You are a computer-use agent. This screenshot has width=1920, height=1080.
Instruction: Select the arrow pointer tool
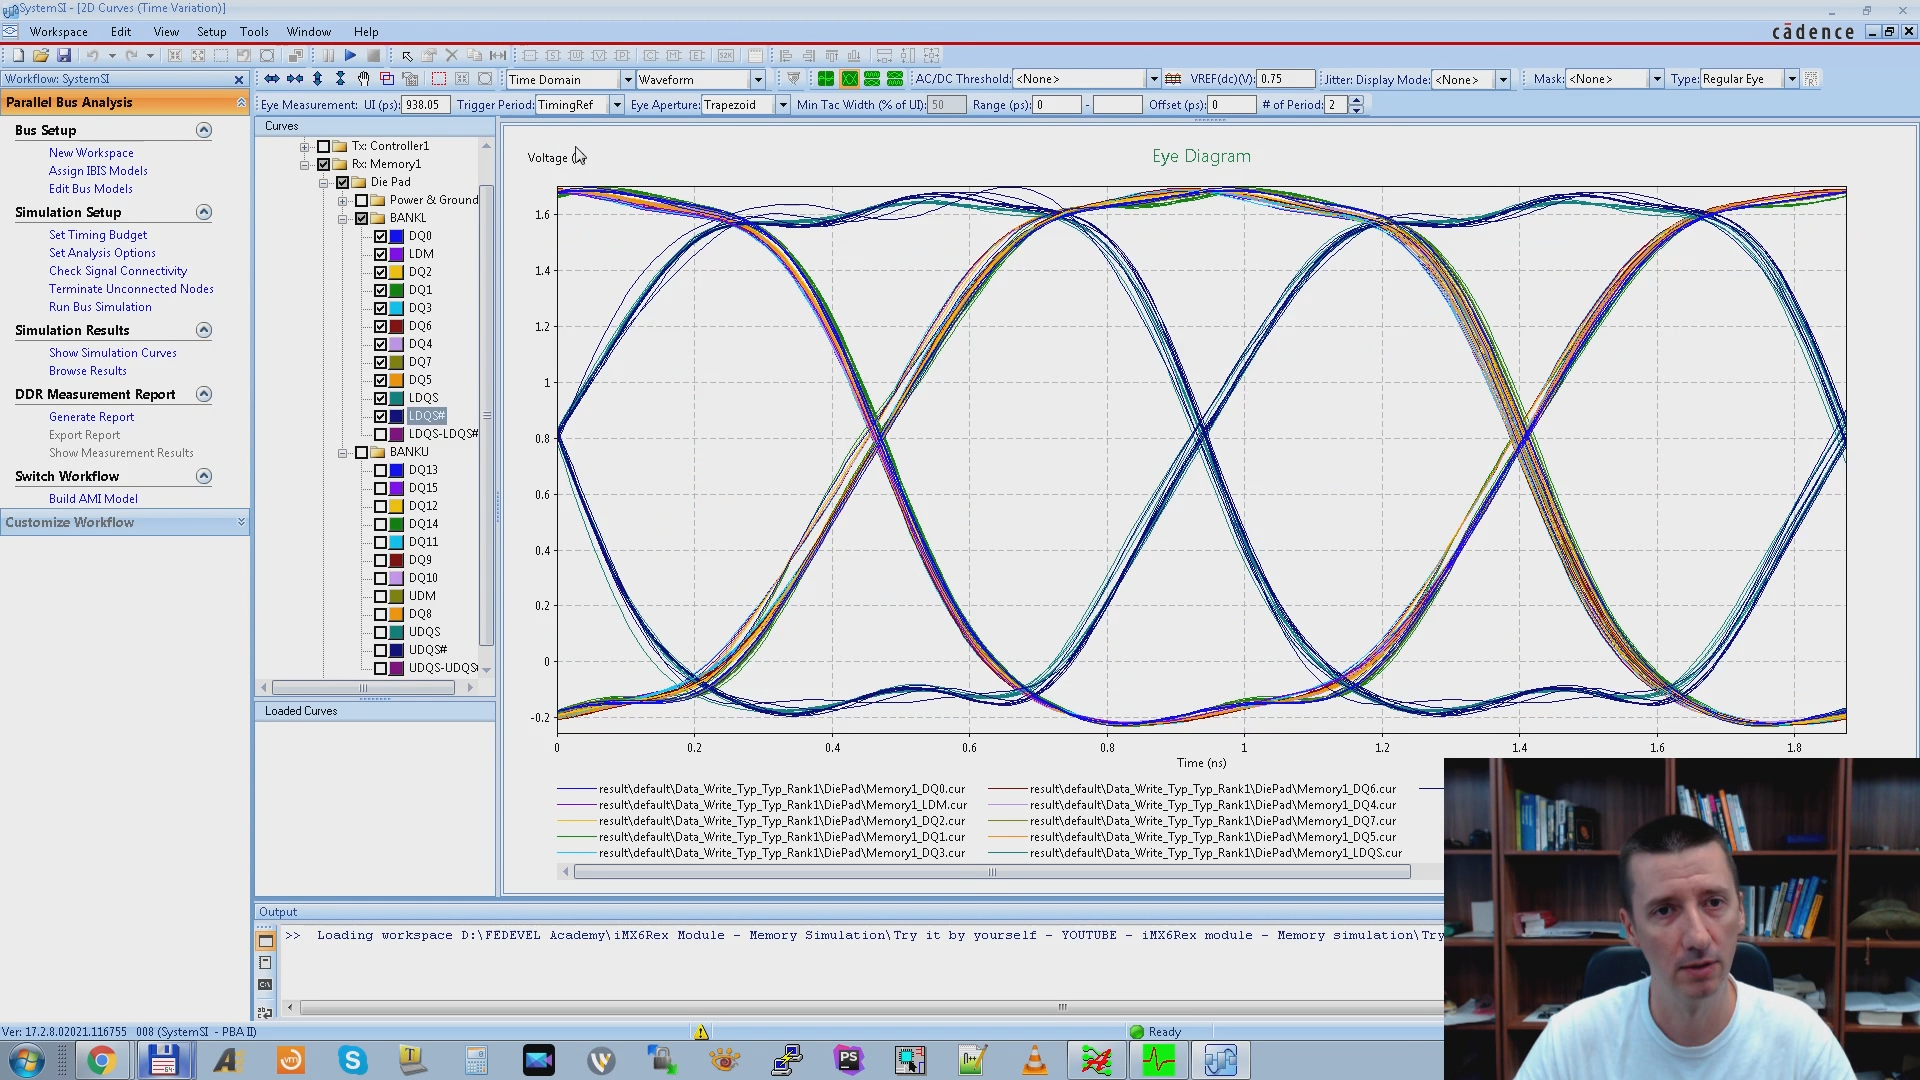[x=407, y=56]
